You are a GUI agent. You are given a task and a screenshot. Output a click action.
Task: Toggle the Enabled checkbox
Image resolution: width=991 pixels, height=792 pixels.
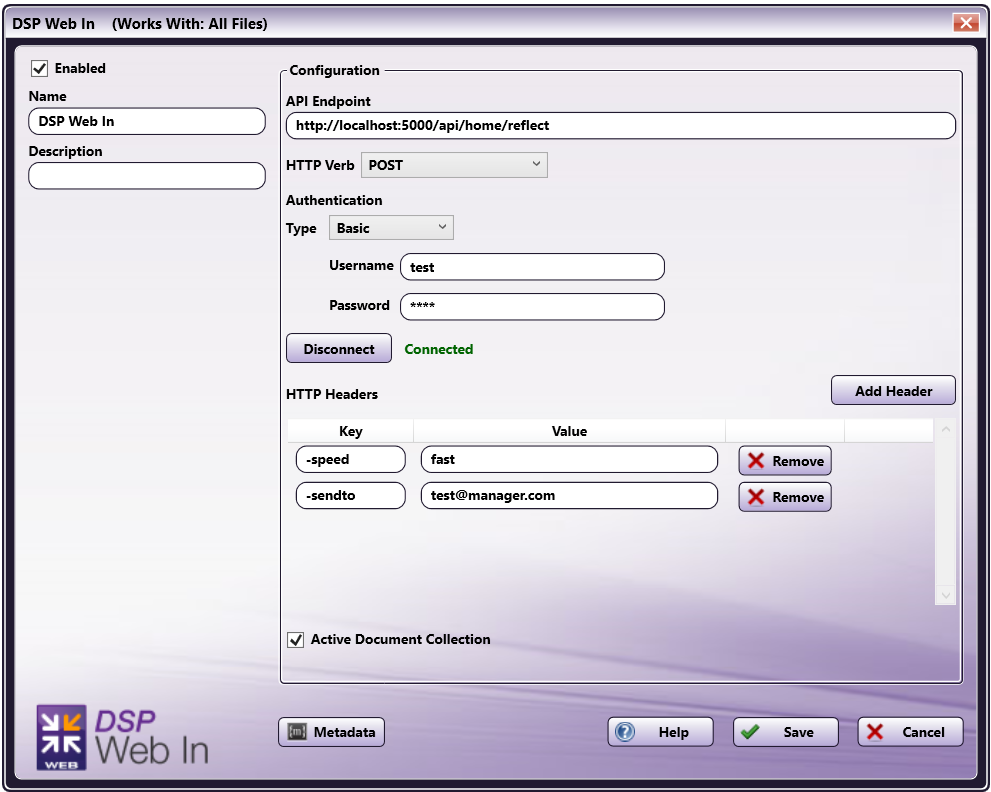pos(40,68)
